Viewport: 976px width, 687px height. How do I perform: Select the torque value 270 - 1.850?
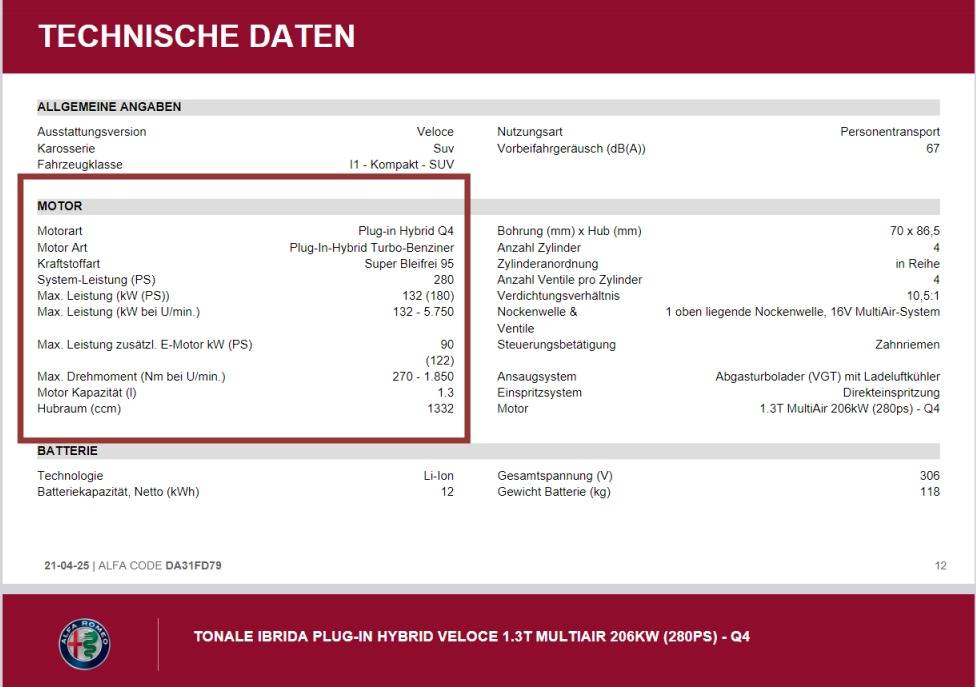[423, 376]
